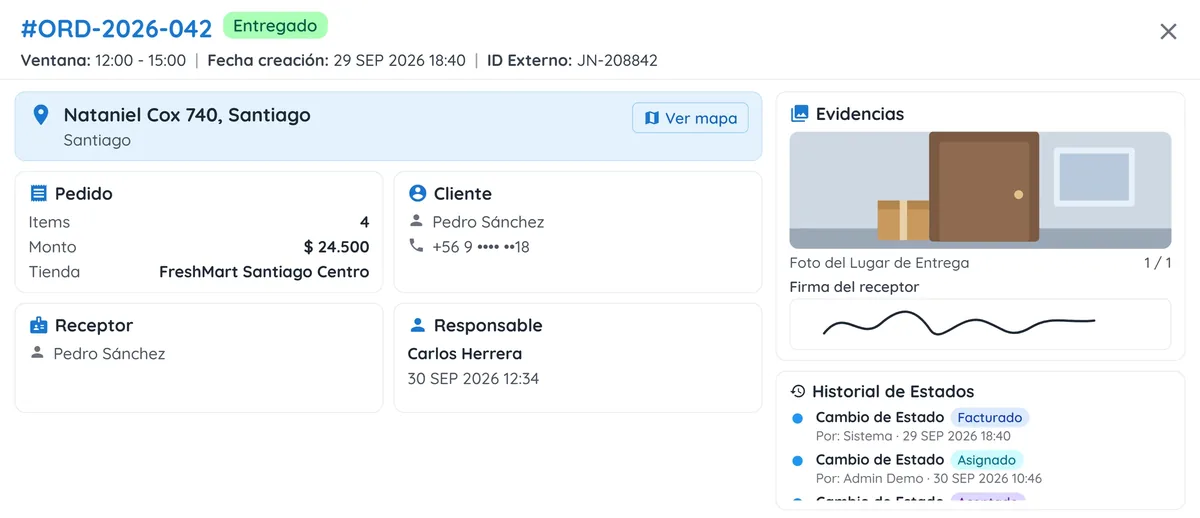
Task: Select timestamp 30 SEP 2026 12:34
Action: (x=473, y=378)
